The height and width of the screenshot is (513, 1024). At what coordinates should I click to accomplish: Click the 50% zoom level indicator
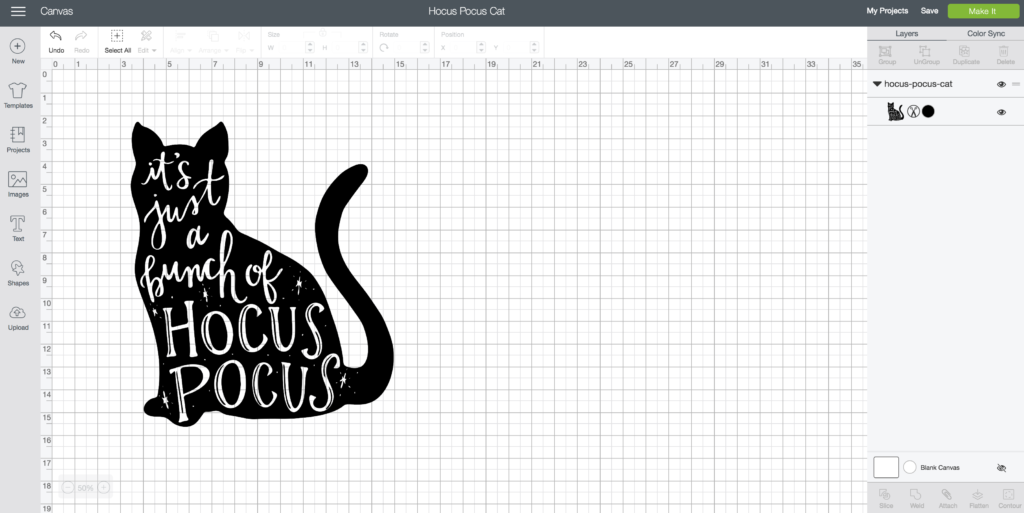[86, 488]
